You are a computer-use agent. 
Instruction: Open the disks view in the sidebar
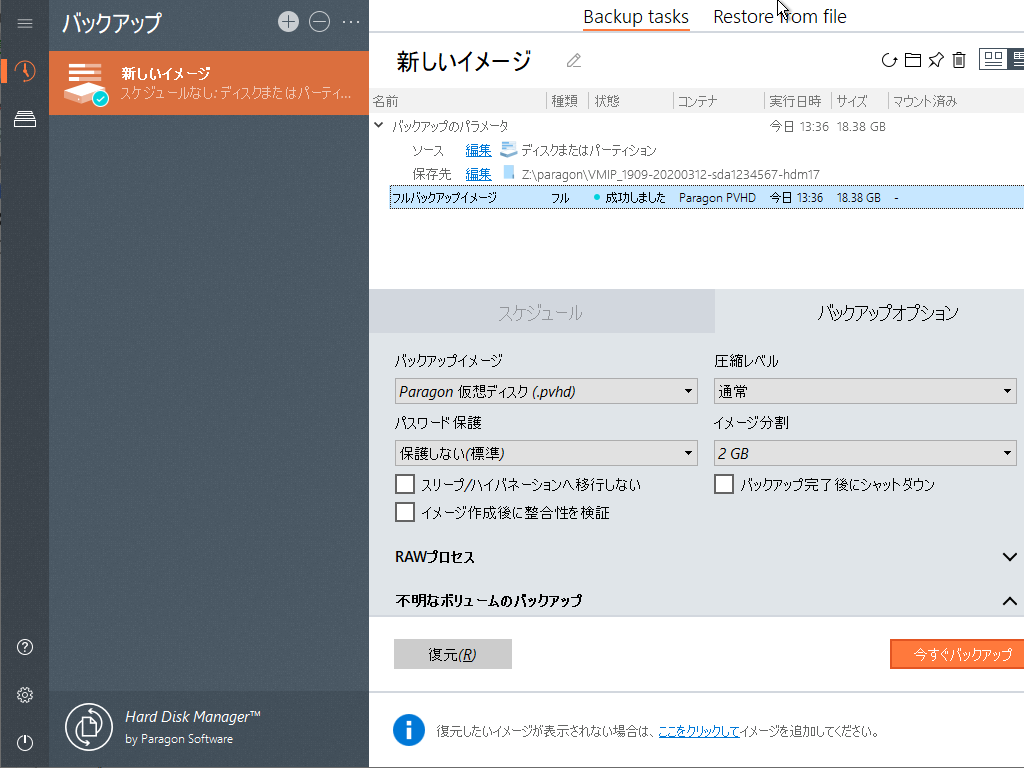point(24,120)
